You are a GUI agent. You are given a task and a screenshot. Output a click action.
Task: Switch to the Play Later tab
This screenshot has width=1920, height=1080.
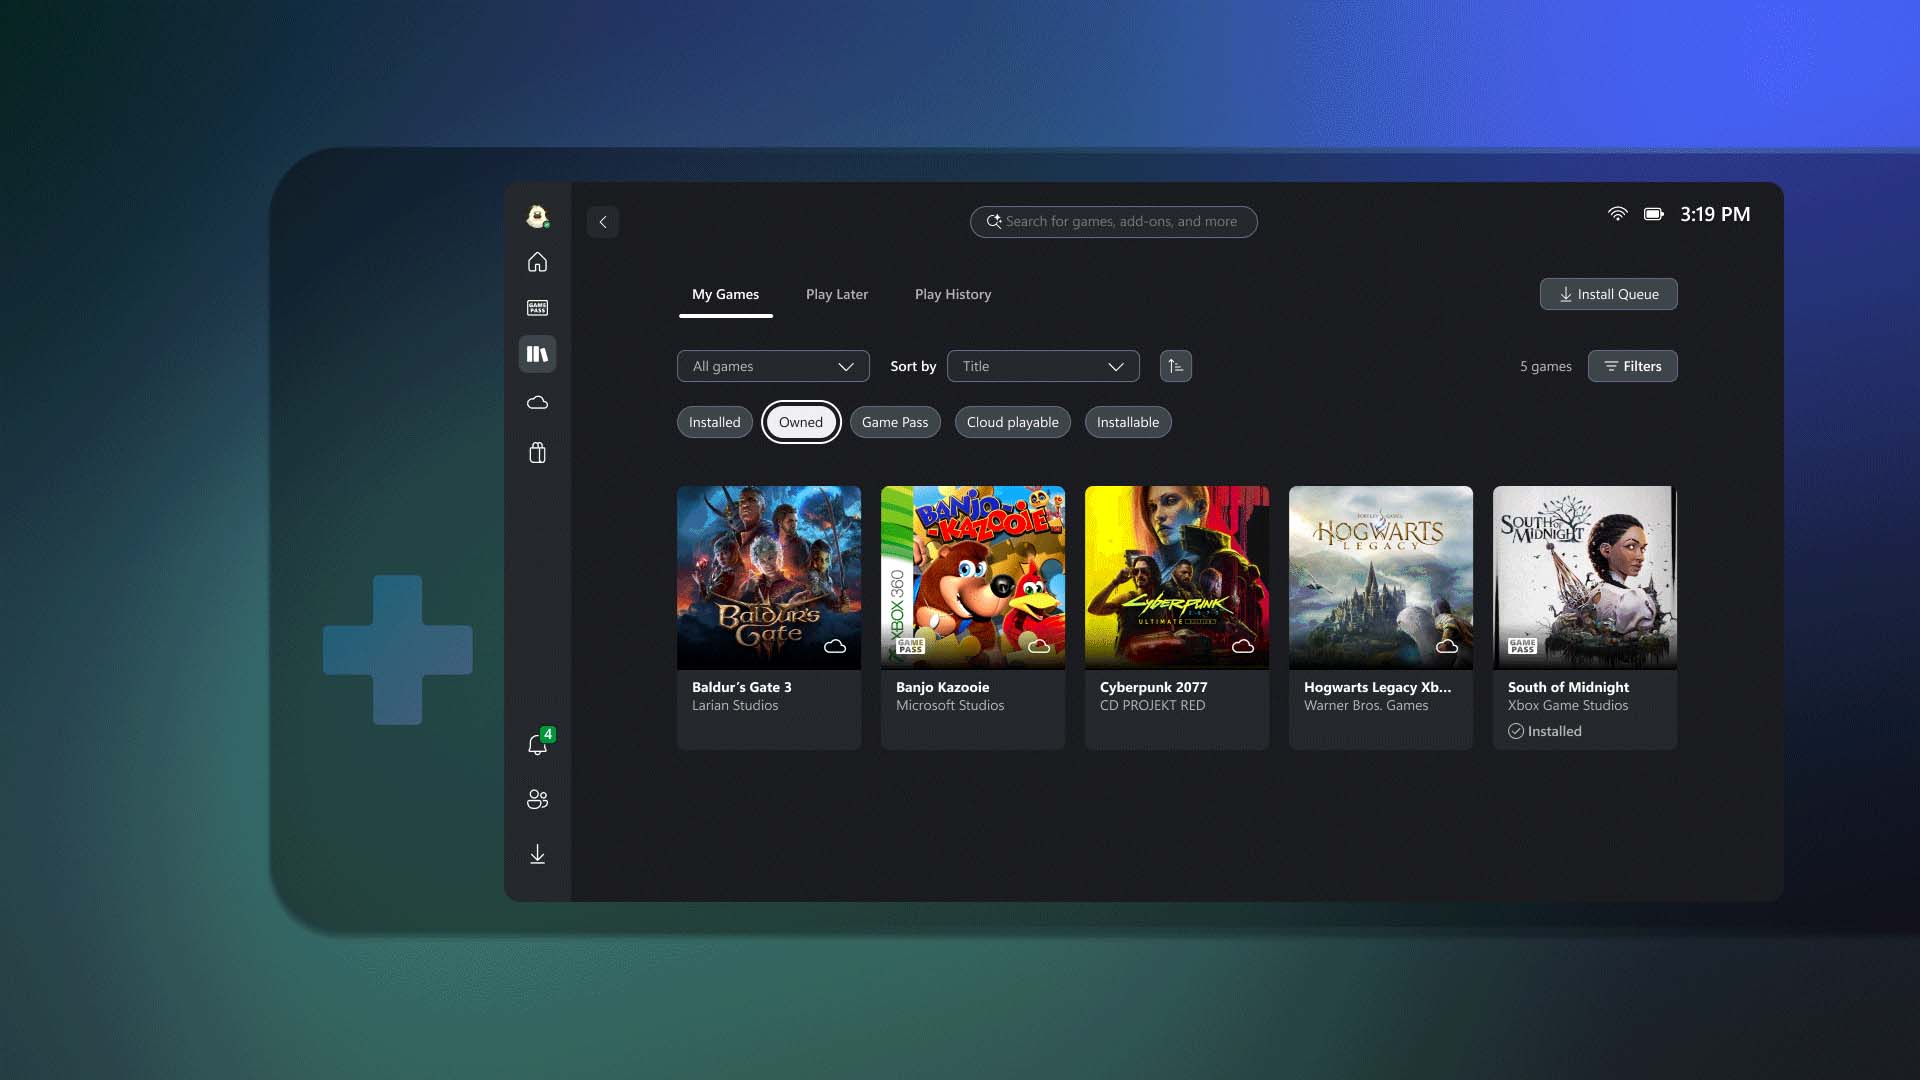pos(837,294)
